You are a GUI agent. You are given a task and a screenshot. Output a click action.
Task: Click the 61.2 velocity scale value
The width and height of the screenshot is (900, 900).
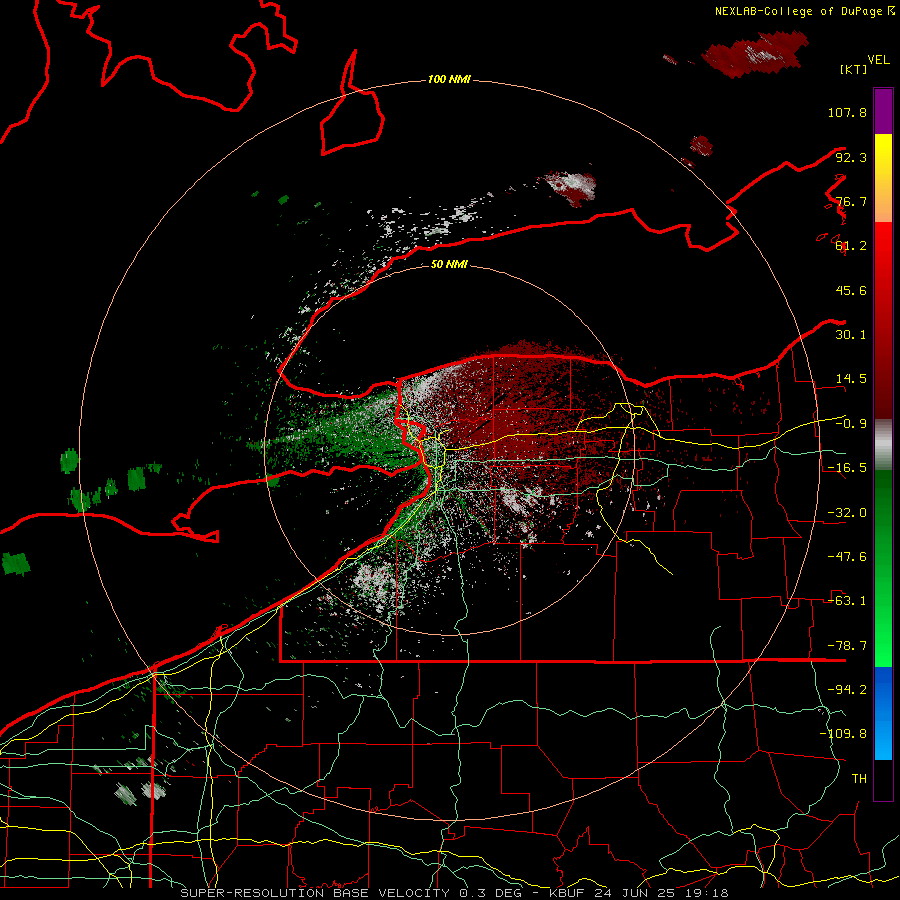point(851,246)
